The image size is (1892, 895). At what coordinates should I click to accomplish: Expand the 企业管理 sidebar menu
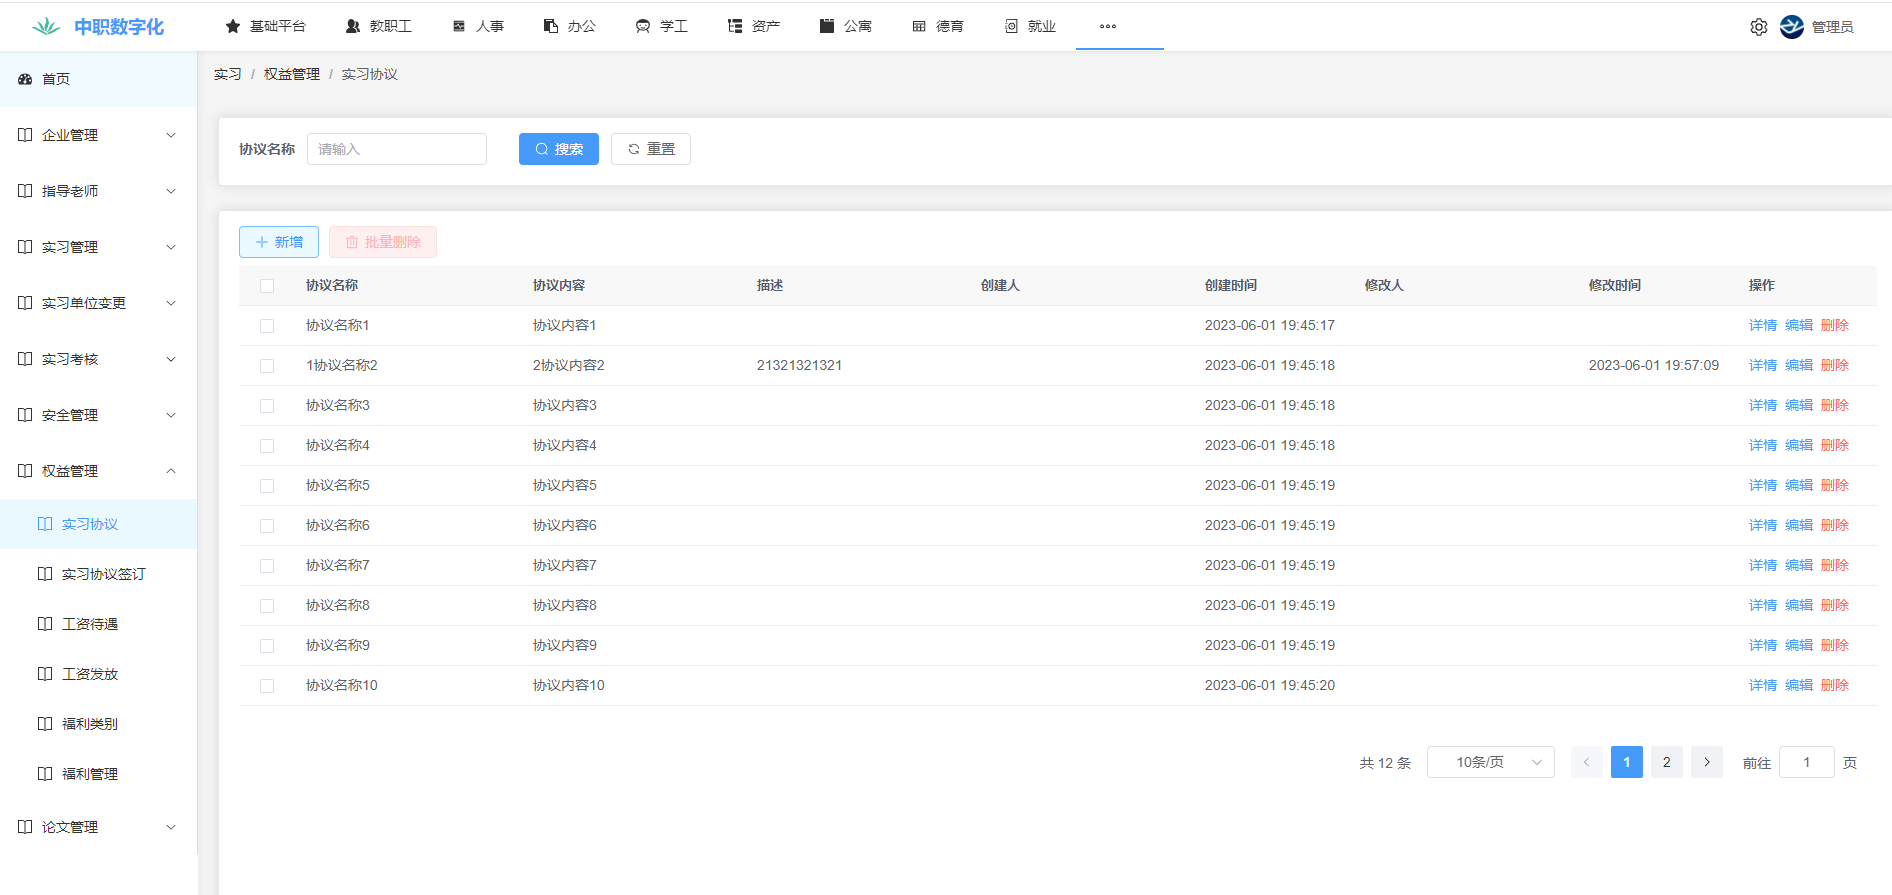(98, 135)
